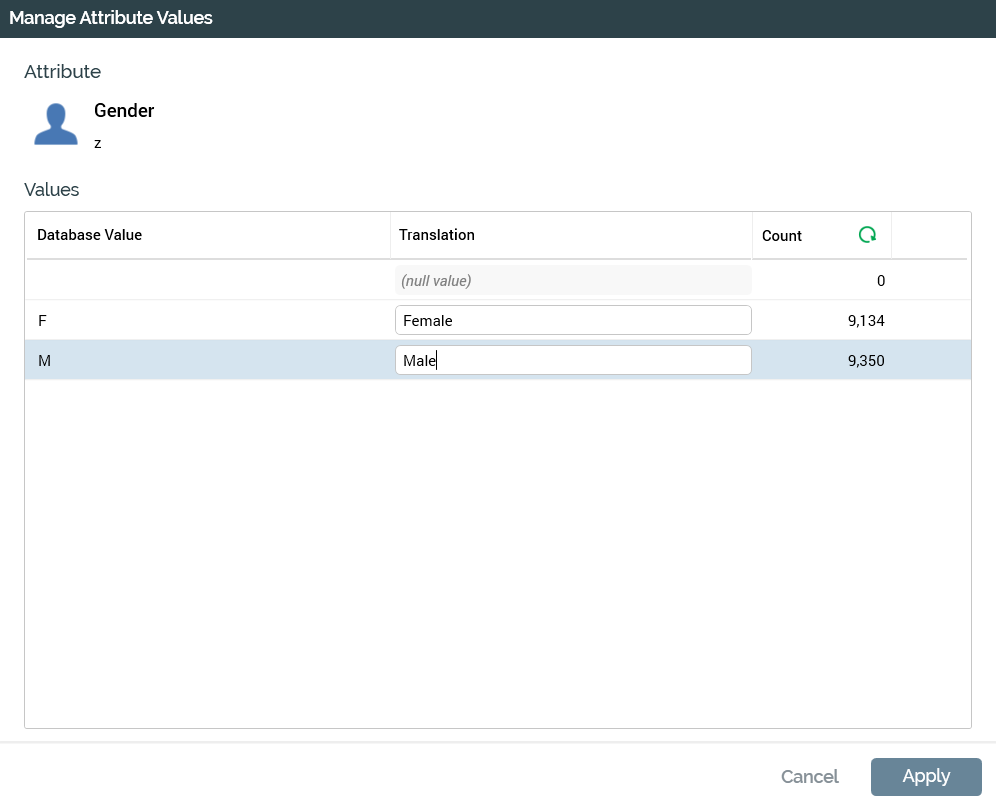Viewport: 996px width, 811px height.
Task: Click the Count column header label
Action: [782, 236]
